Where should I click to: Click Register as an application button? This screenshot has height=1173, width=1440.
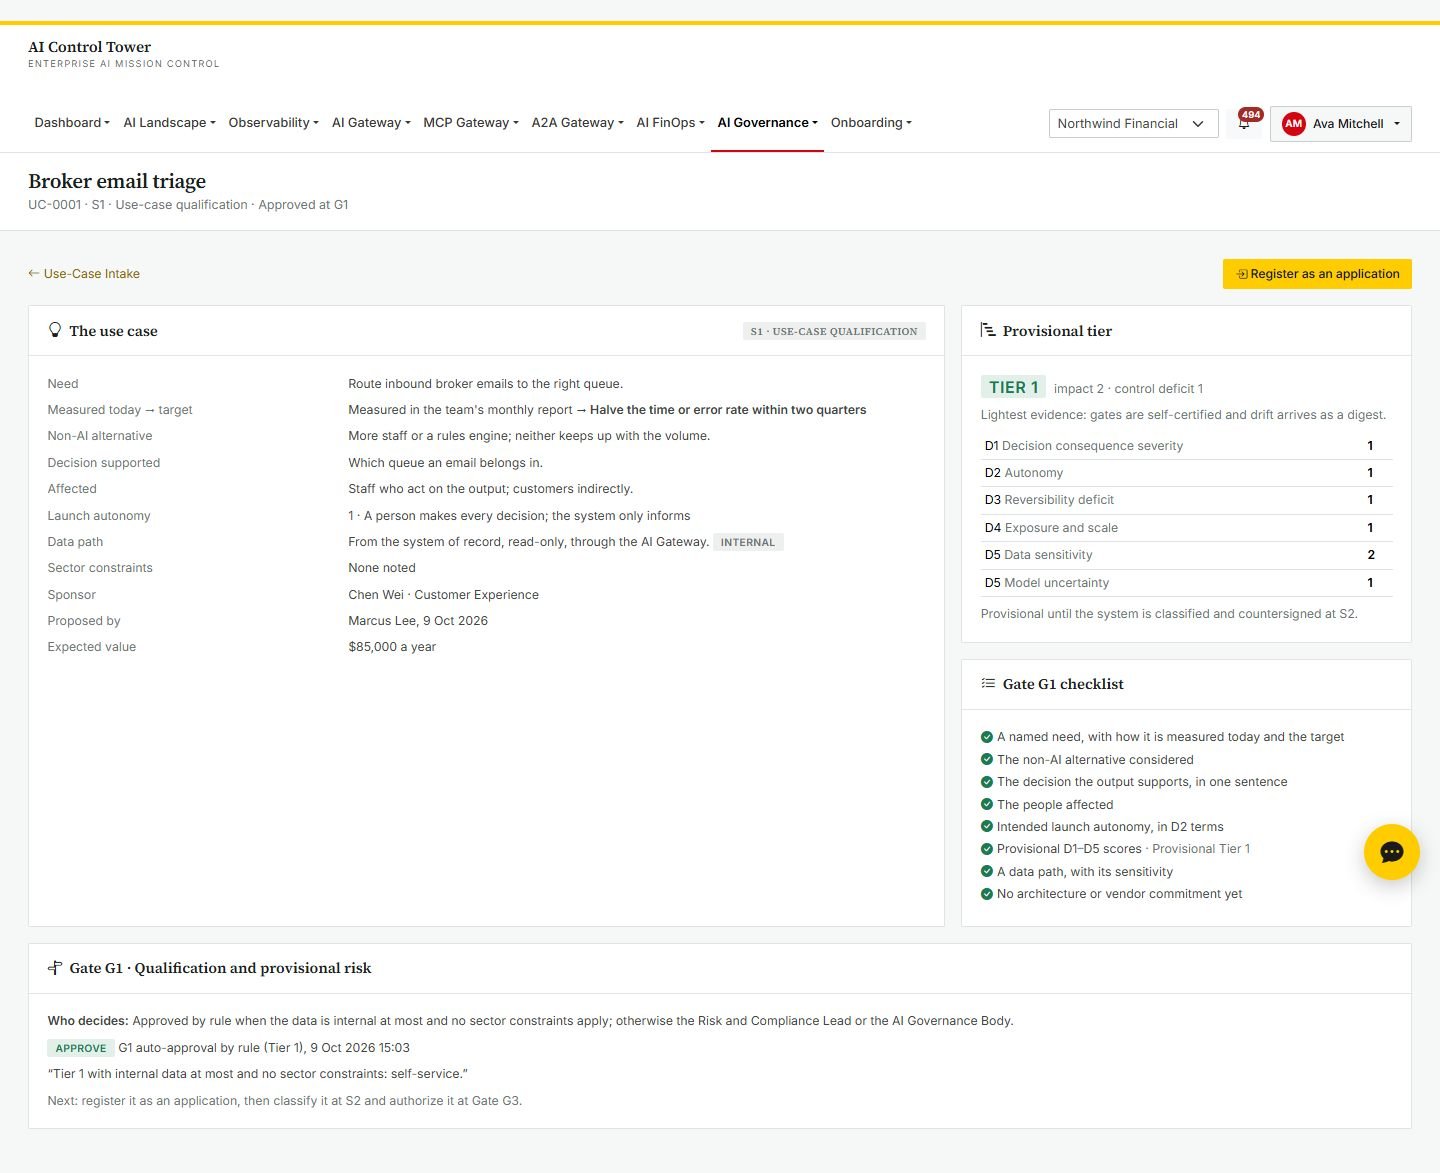(1317, 274)
